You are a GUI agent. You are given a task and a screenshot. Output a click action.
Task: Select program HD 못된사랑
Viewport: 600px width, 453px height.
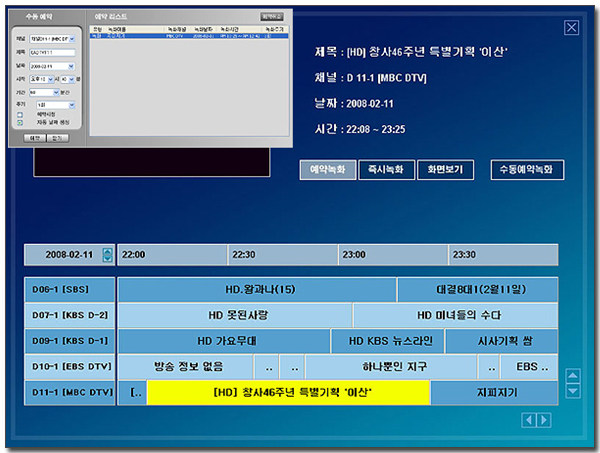coord(235,315)
